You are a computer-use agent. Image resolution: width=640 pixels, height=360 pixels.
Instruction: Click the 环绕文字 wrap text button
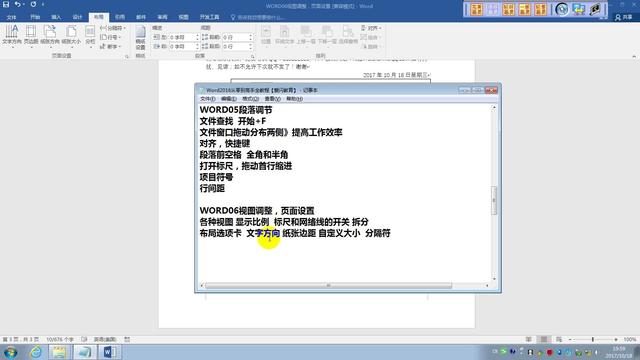pyautogui.click(x=284, y=35)
